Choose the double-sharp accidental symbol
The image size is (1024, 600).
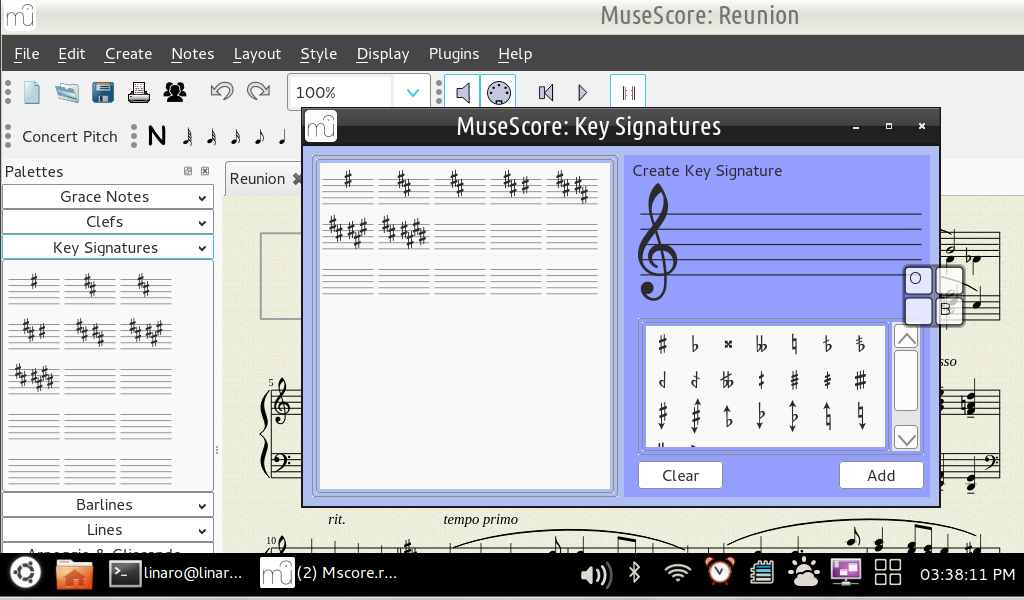(x=728, y=344)
